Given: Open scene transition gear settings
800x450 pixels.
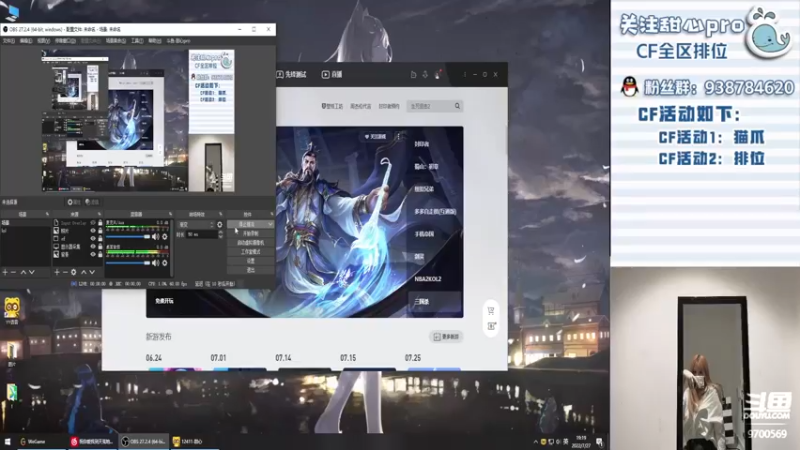Looking at the screenshot, I should (x=220, y=224).
